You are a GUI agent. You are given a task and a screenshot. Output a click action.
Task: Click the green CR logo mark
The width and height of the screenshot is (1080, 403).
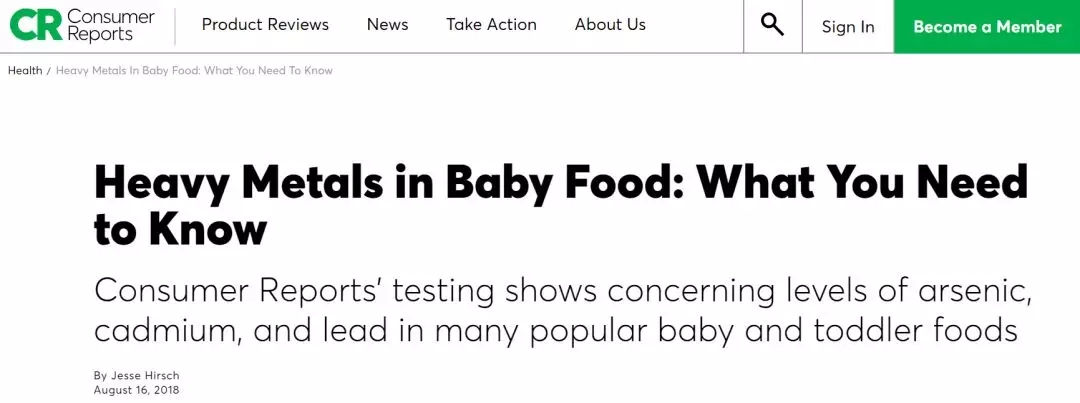click(34, 26)
